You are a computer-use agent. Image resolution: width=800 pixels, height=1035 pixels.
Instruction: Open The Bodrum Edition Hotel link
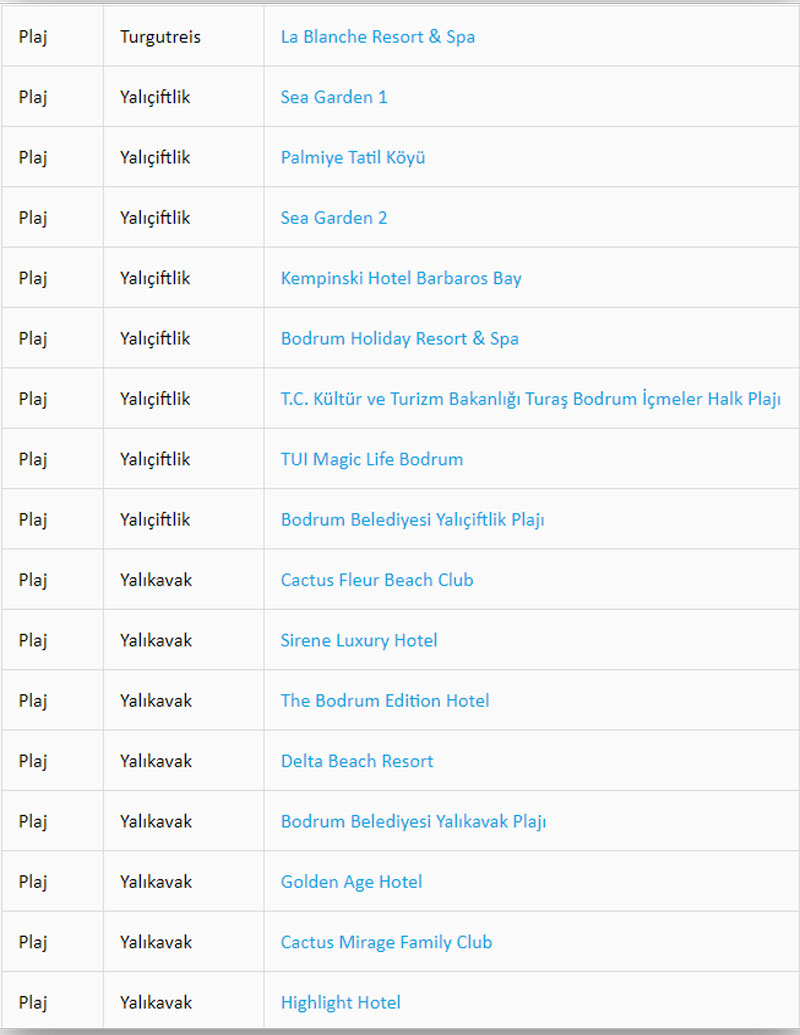coord(385,701)
